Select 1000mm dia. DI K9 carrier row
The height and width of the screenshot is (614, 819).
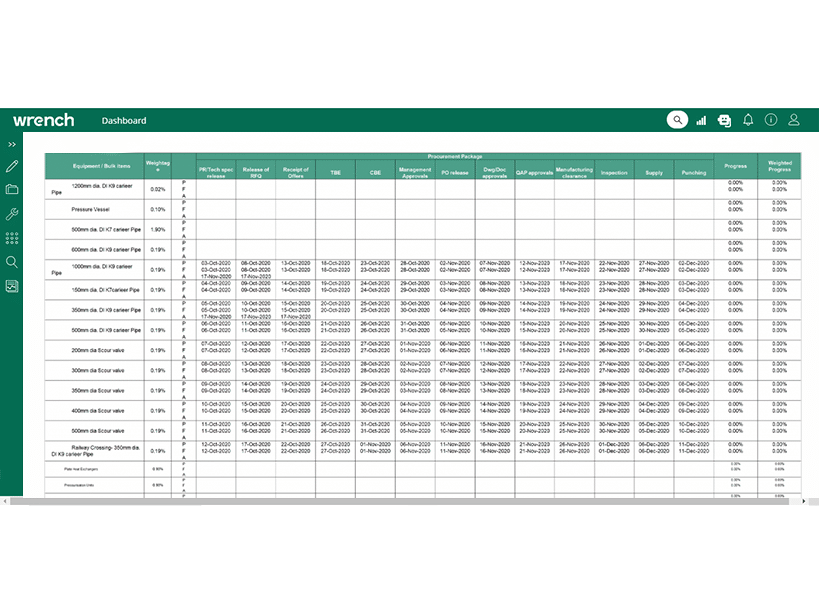tap(423, 270)
